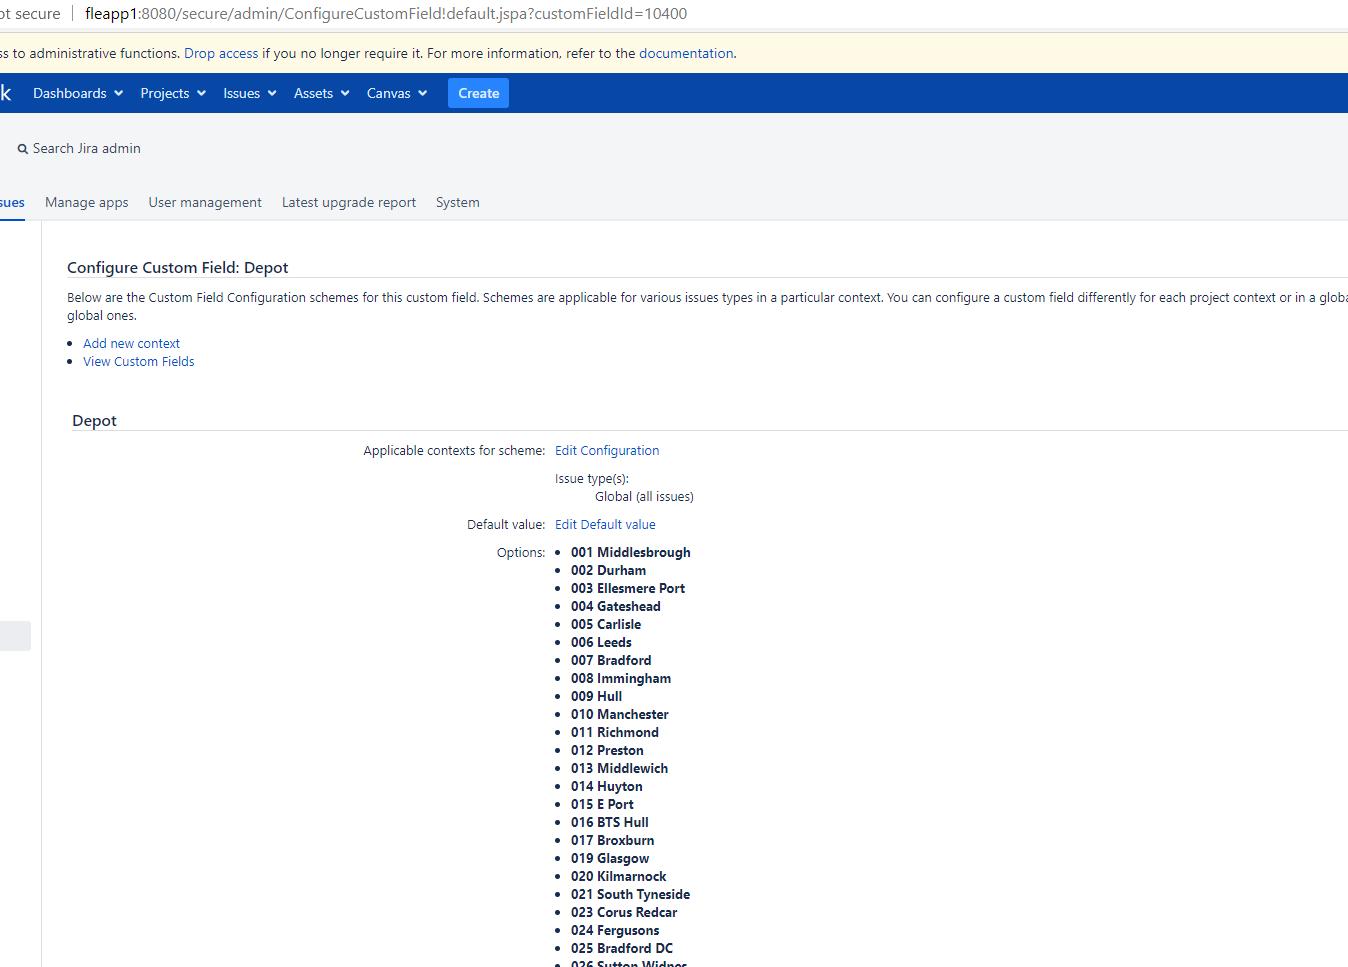Open the Issues dropdown in navbar
This screenshot has width=1348, height=967.
250,93
